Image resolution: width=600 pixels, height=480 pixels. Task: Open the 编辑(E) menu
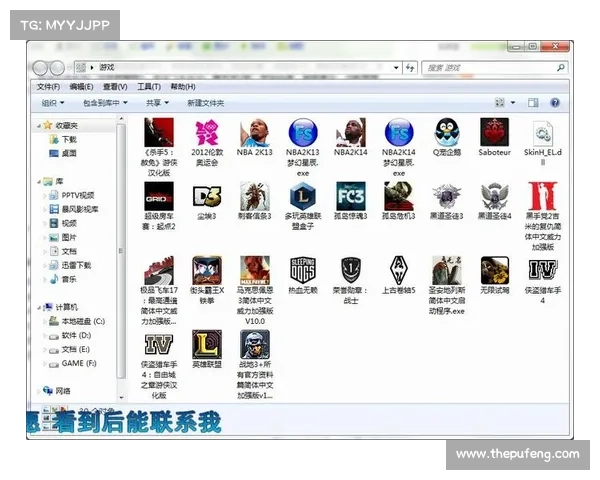(82, 87)
